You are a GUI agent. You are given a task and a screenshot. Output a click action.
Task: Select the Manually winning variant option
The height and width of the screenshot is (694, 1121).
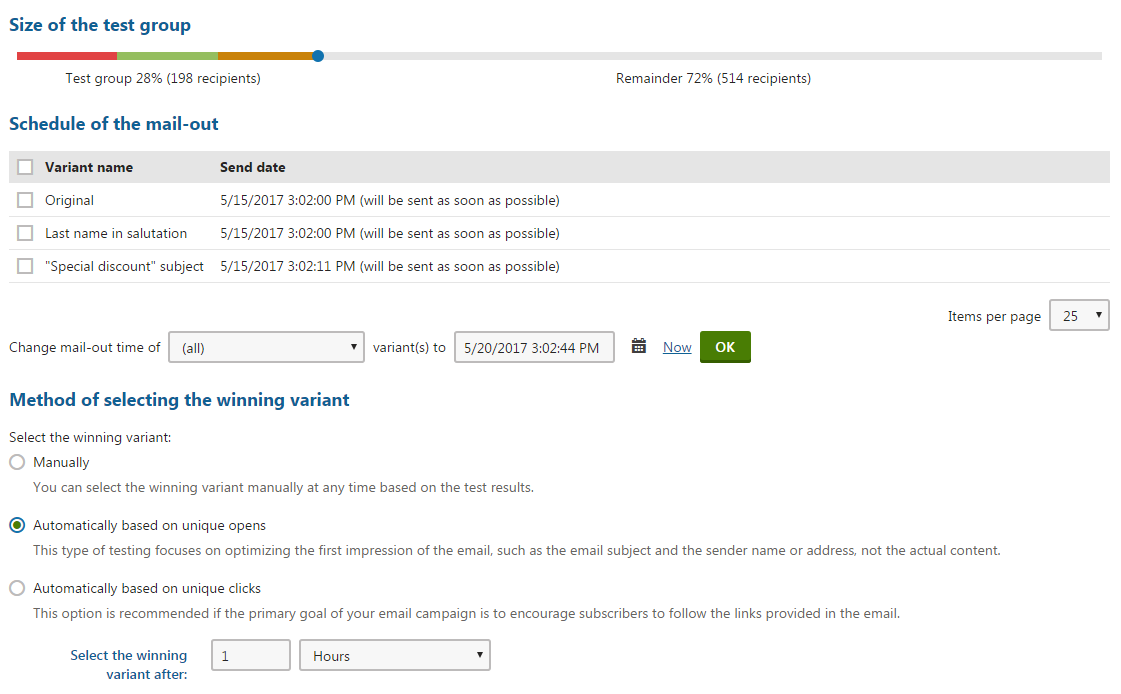15,462
